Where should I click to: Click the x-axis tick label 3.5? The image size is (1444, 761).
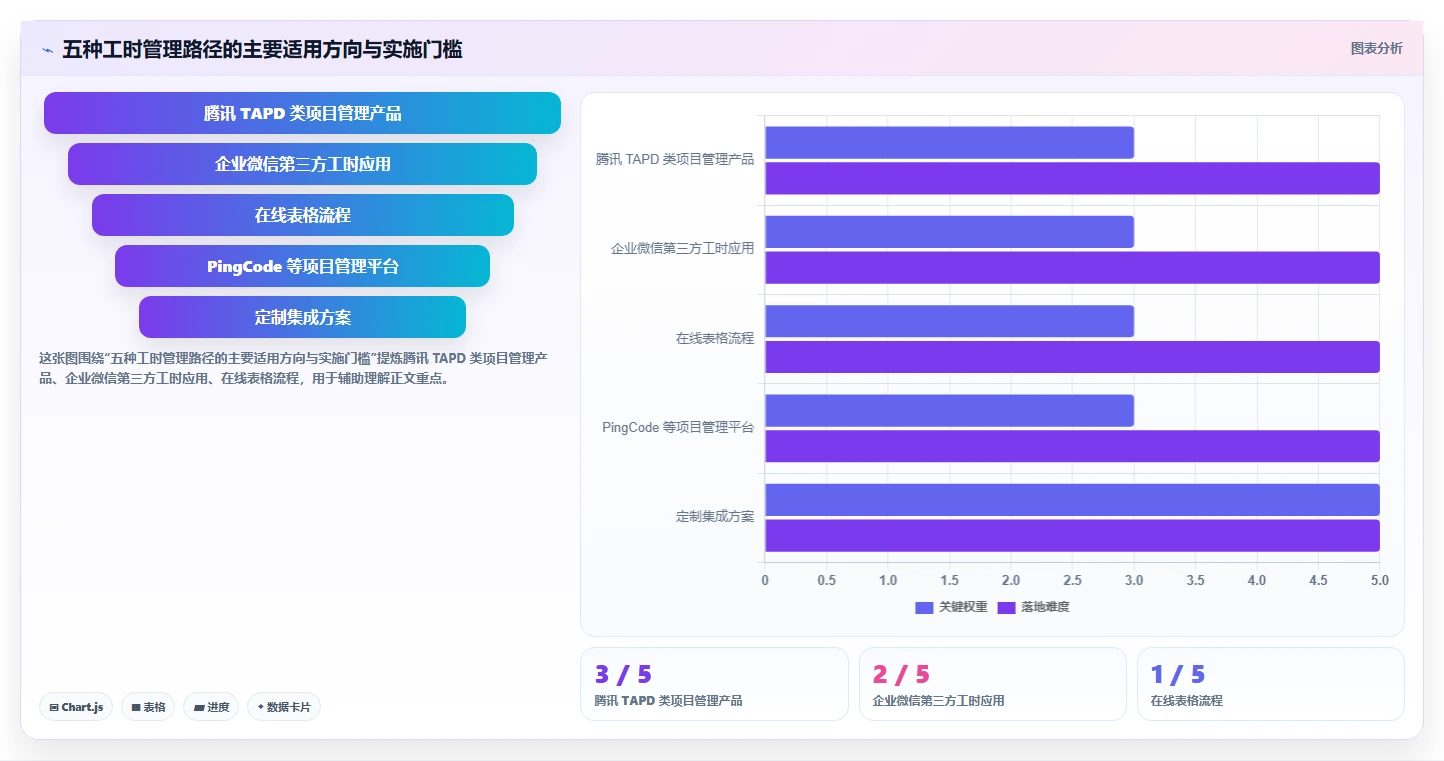(x=1196, y=580)
